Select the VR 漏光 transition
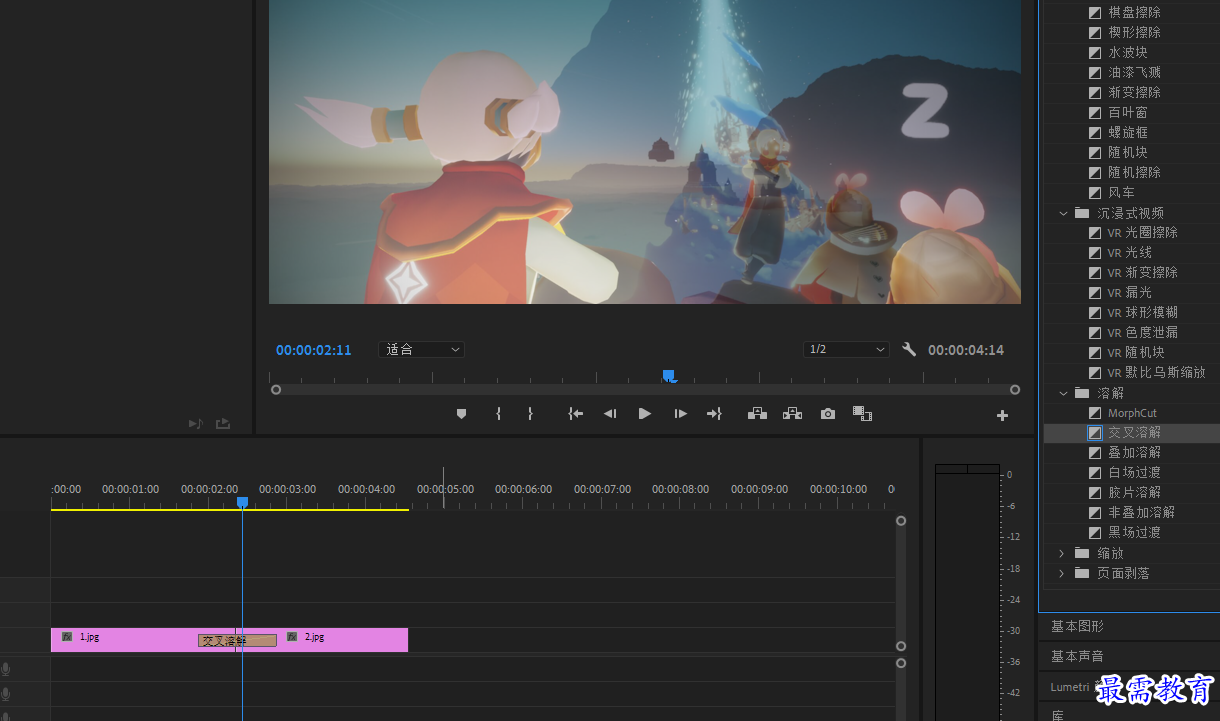Viewport: 1220px width, 721px height. (x=1129, y=292)
